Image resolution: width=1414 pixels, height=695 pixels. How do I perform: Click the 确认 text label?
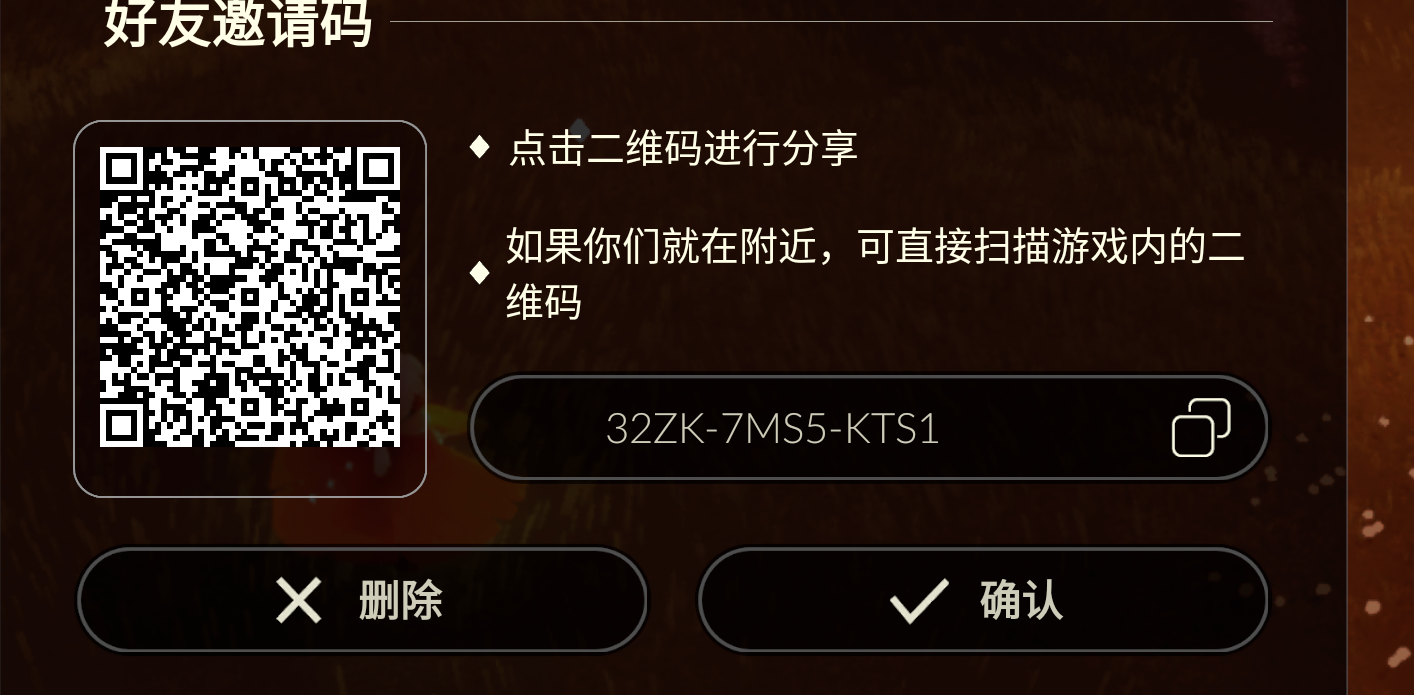click(x=1021, y=601)
